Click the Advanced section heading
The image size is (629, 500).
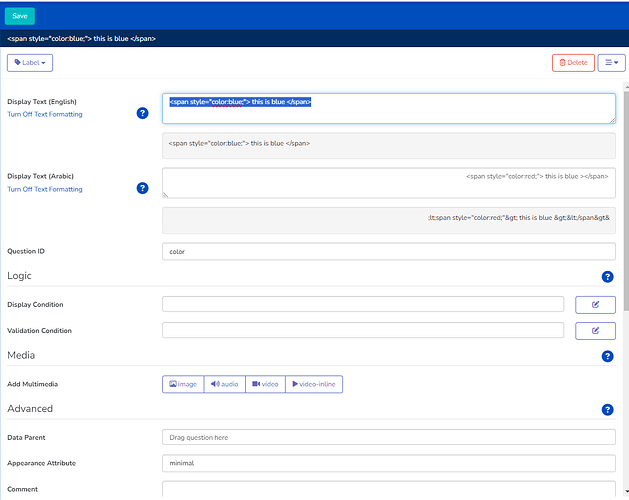coord(30,409)
